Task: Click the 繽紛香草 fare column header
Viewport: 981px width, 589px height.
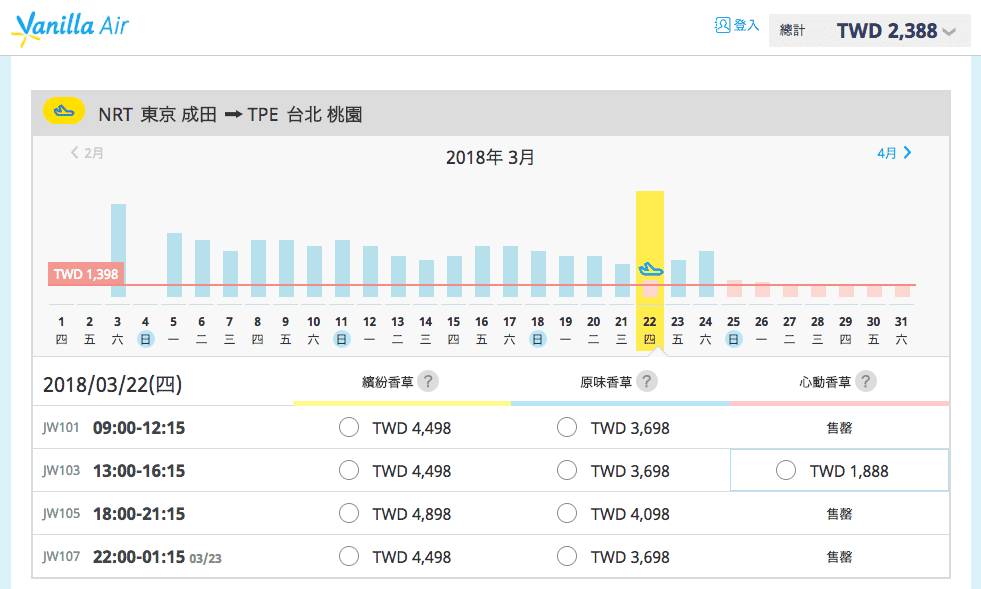Action: (x=387, y=382)
